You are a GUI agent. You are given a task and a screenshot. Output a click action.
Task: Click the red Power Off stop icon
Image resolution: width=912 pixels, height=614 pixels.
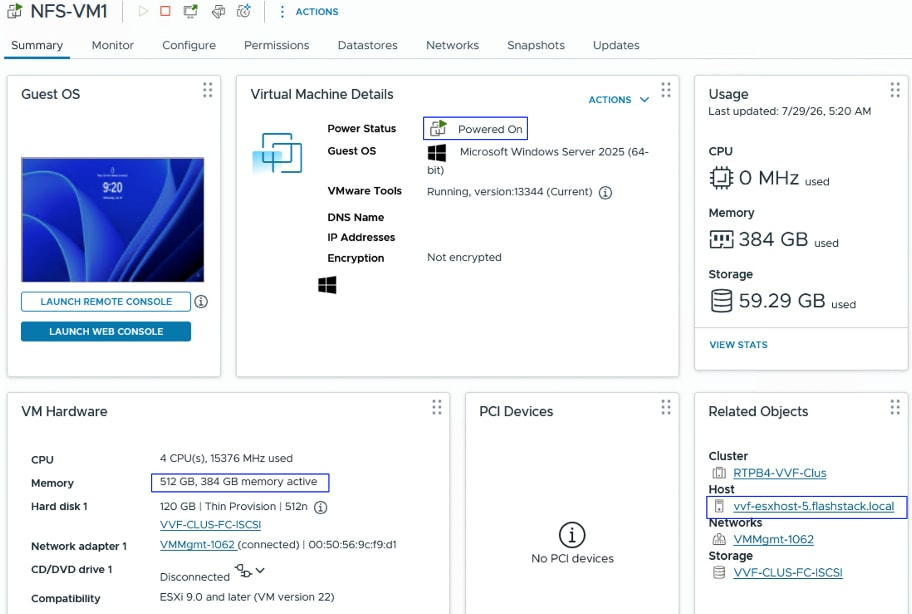pos(165,11)
